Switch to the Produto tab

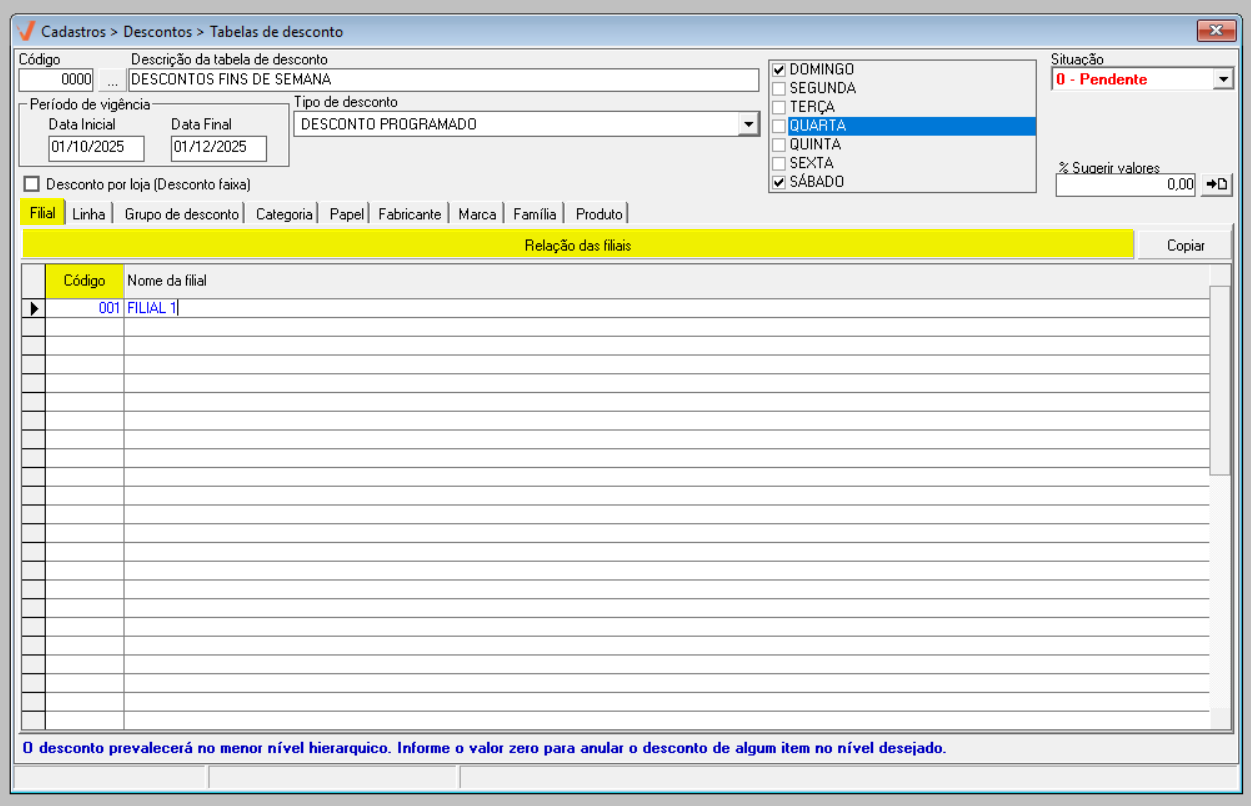pyautogui.click(x=599, y=214)
